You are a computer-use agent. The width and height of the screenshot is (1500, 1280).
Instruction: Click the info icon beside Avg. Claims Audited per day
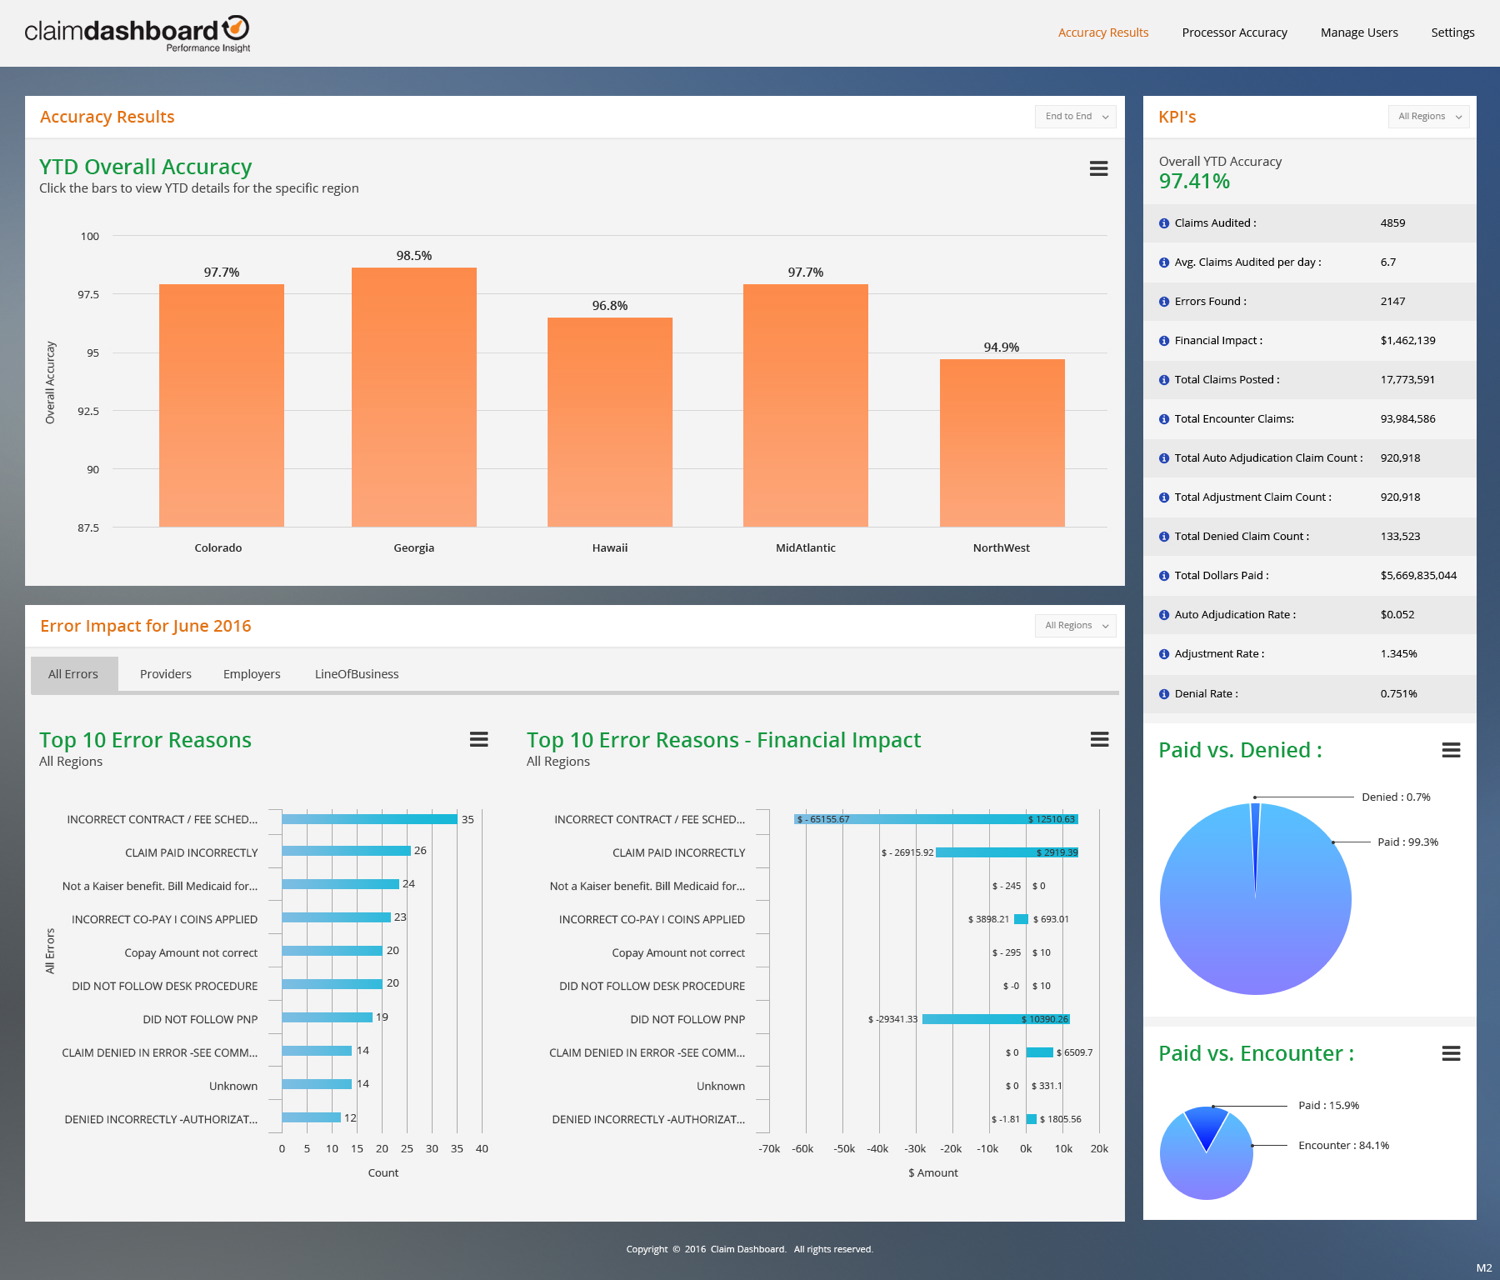point(1164,263)
